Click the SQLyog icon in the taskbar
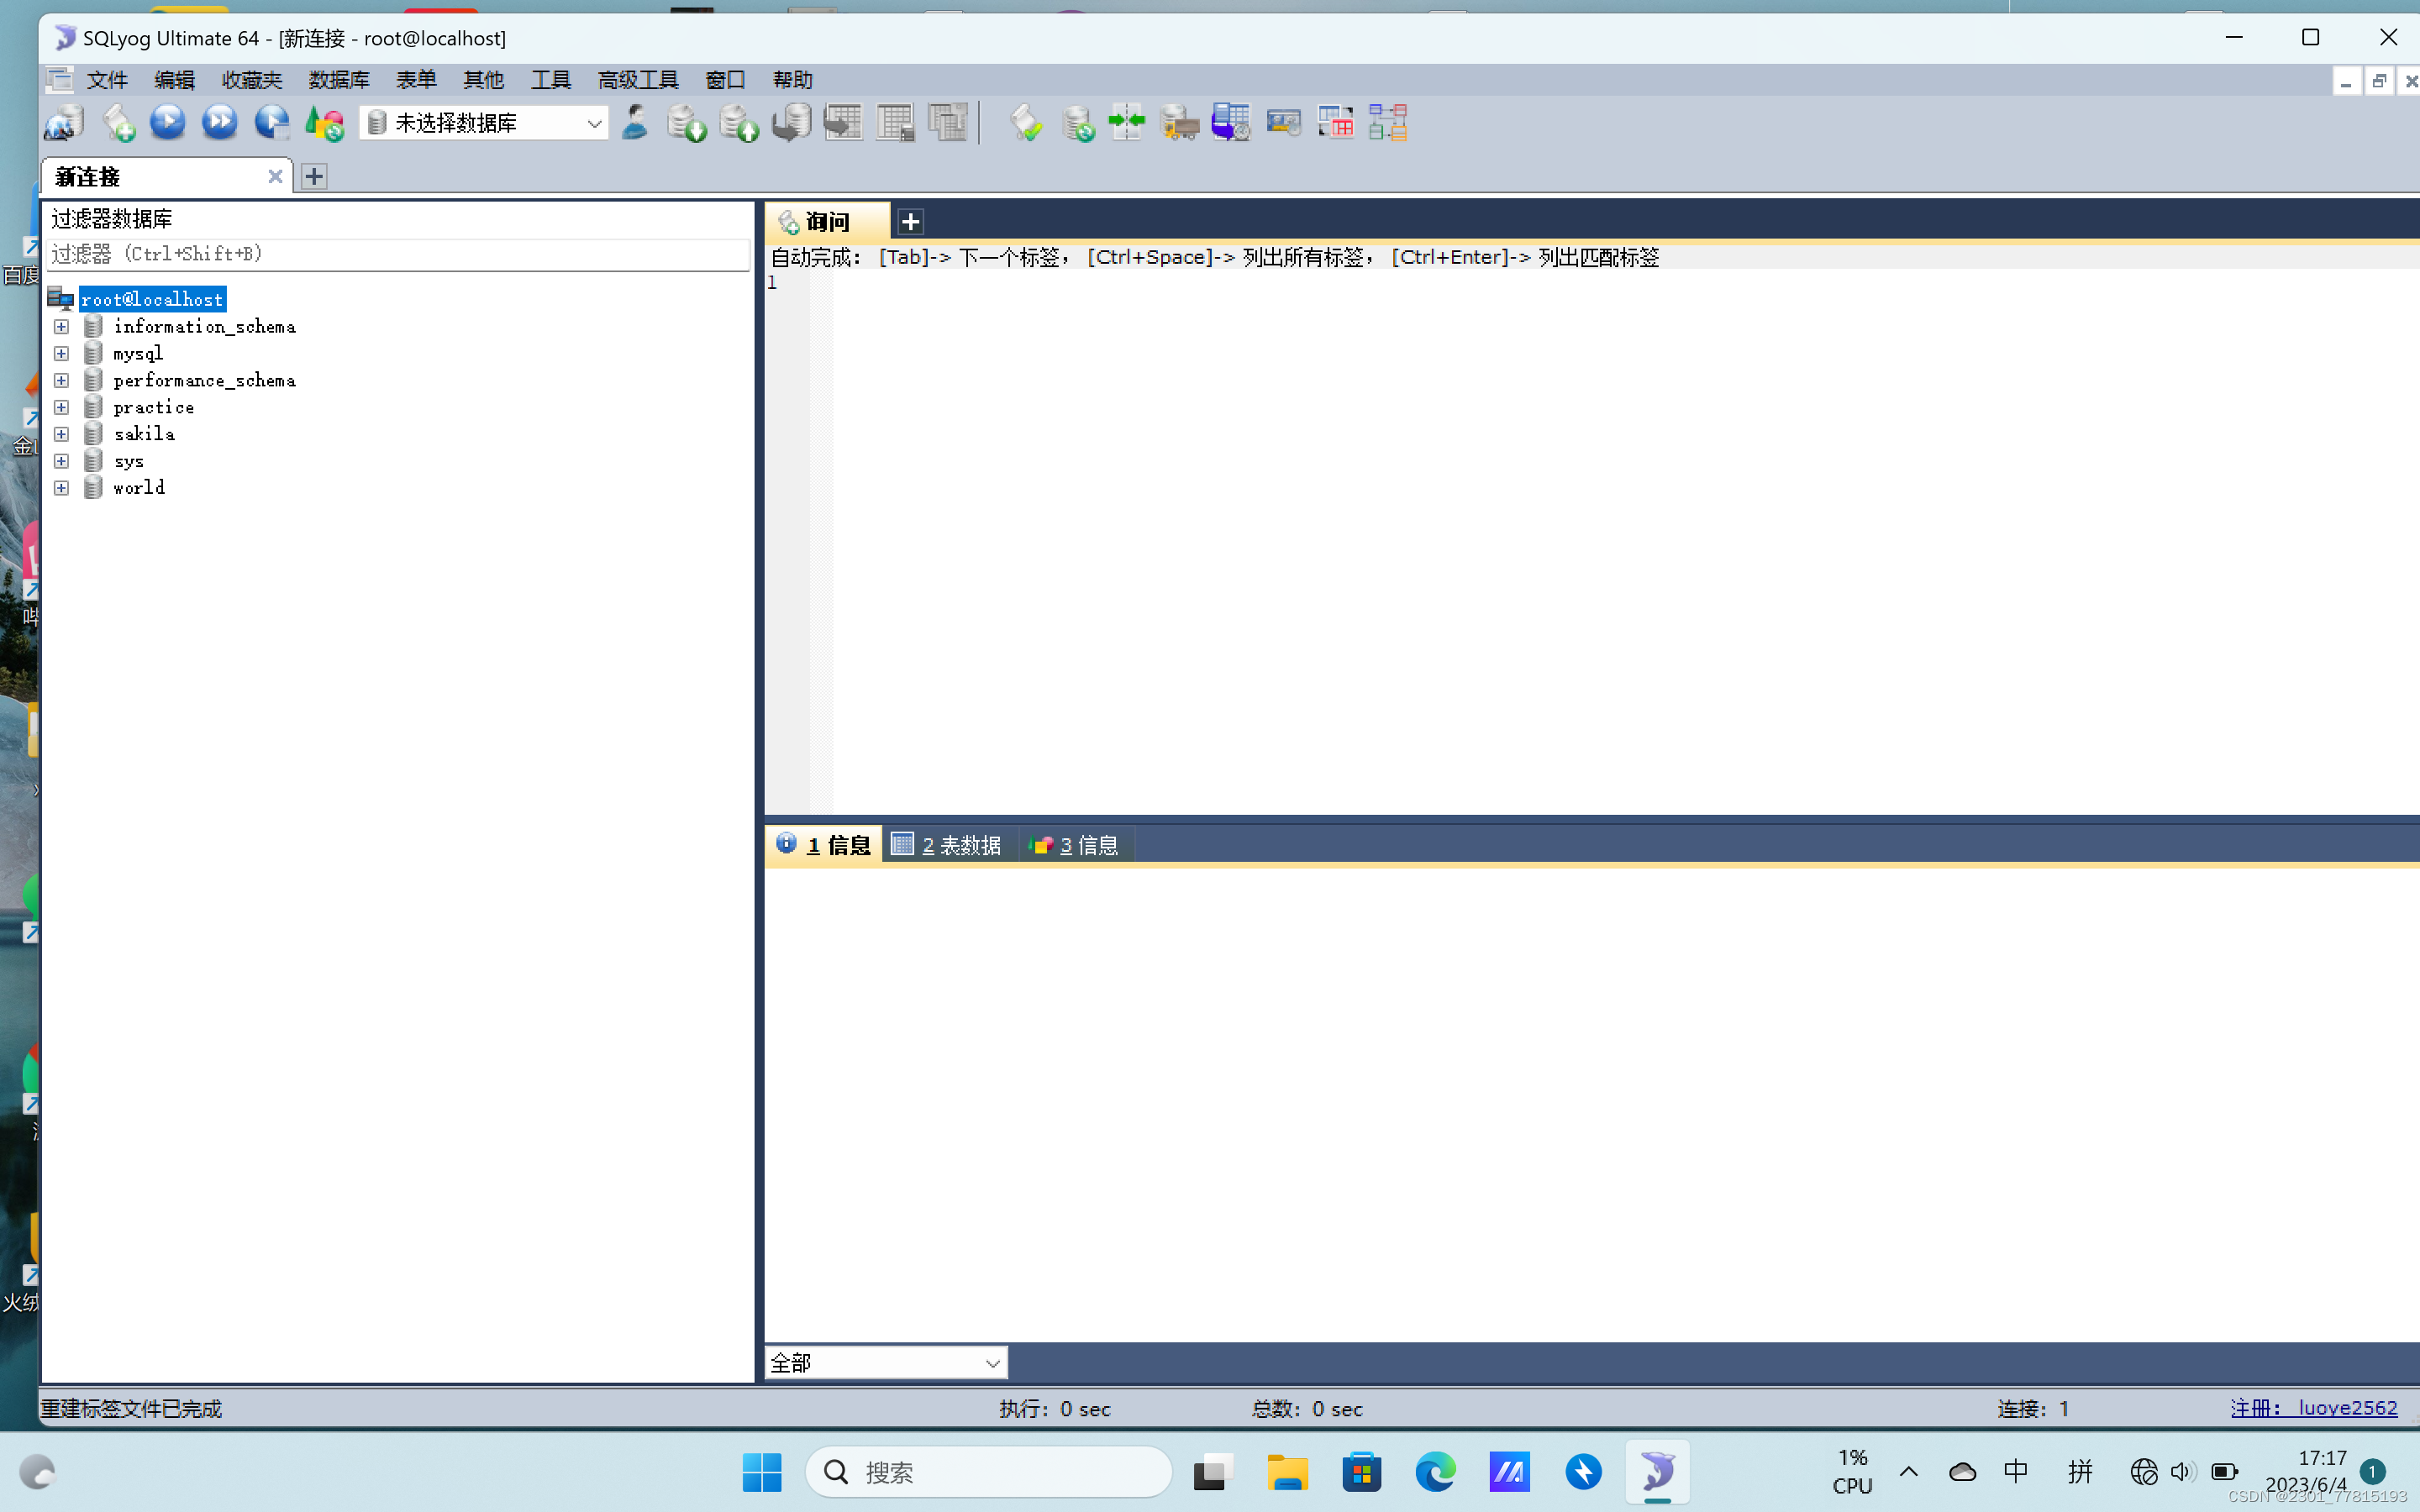Screen dimensions: 2420x1512 pyautogui.click(x=1657, y=1472)
